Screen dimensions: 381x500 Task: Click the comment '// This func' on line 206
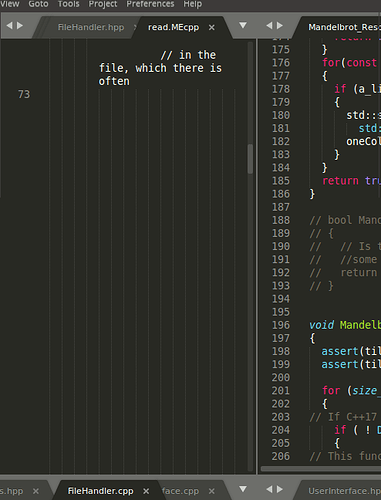coord(345,456)
